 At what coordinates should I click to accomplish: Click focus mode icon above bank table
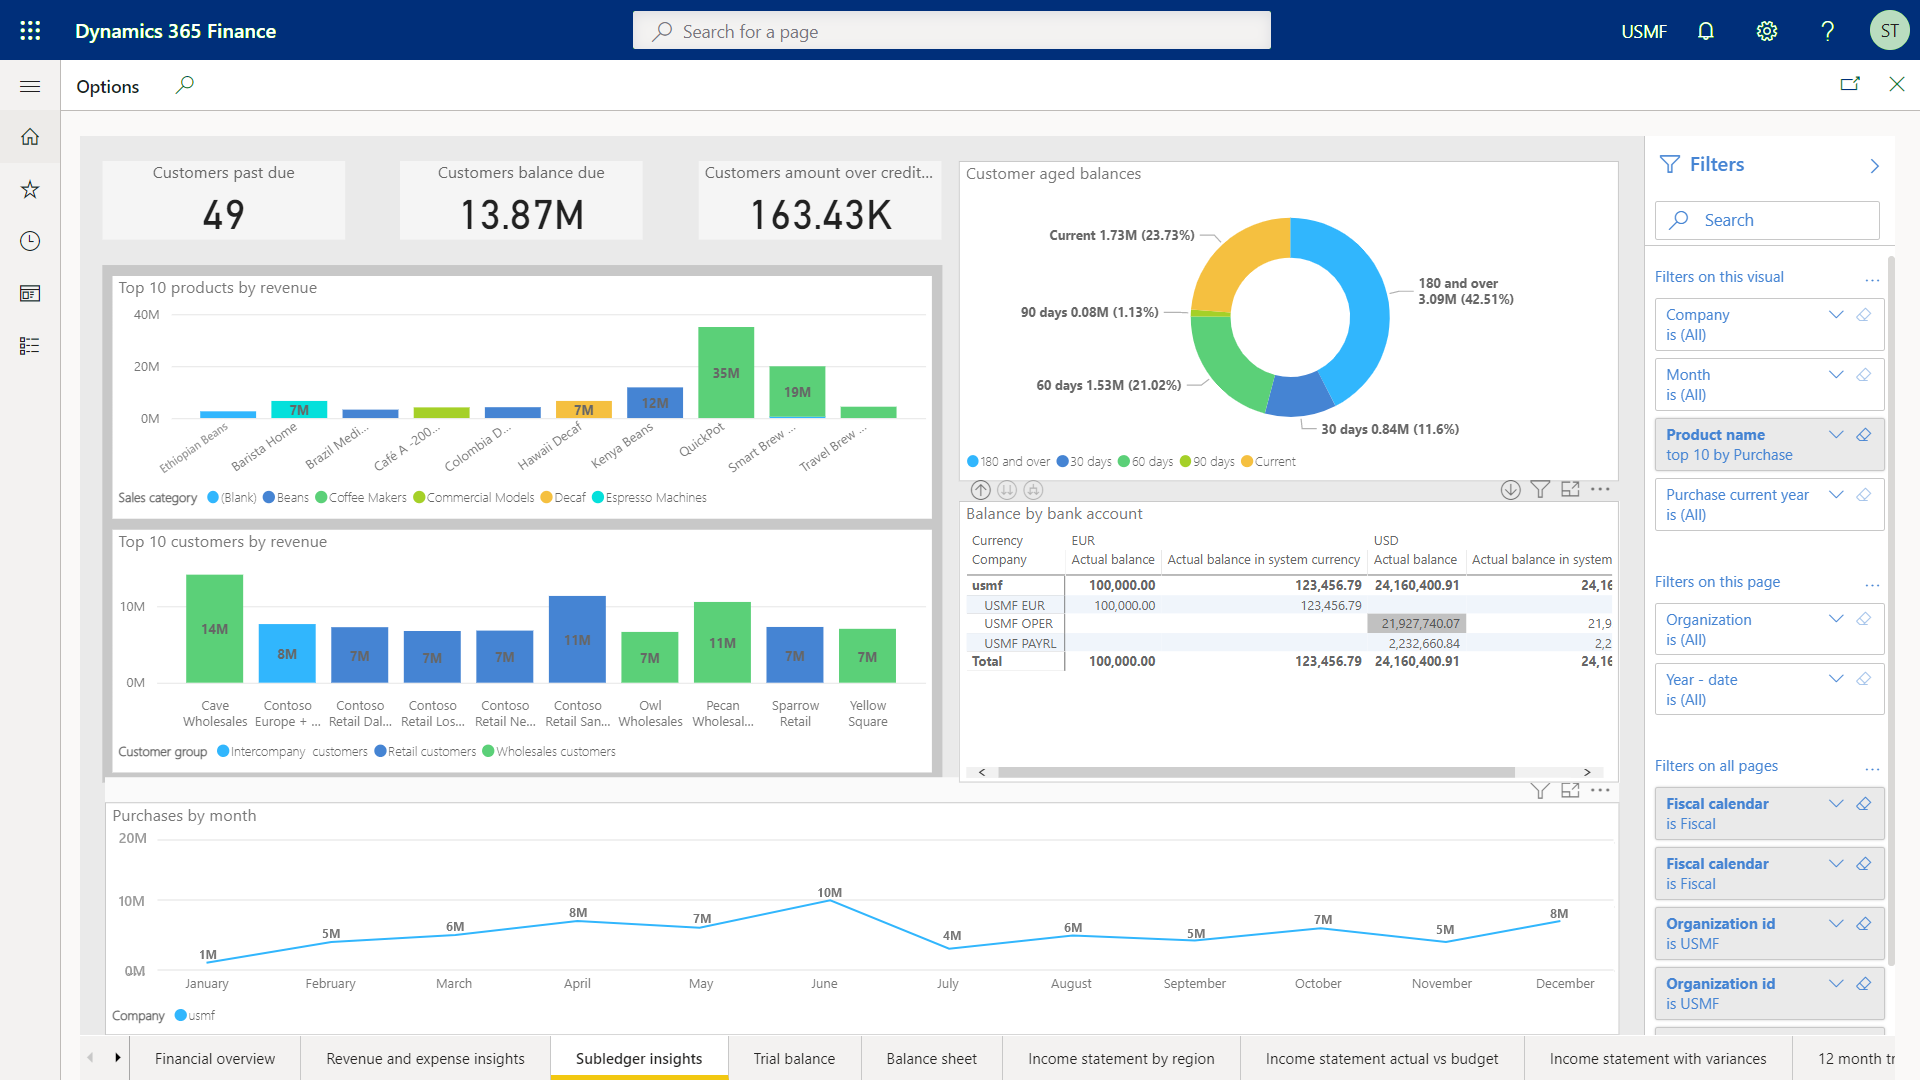[1570, 489]
